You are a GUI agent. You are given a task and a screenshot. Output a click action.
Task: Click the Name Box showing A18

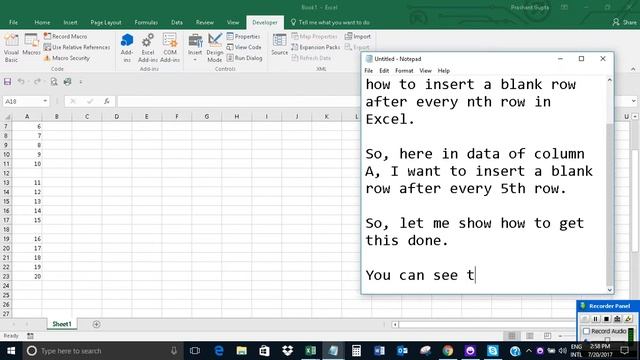point(22,101)
